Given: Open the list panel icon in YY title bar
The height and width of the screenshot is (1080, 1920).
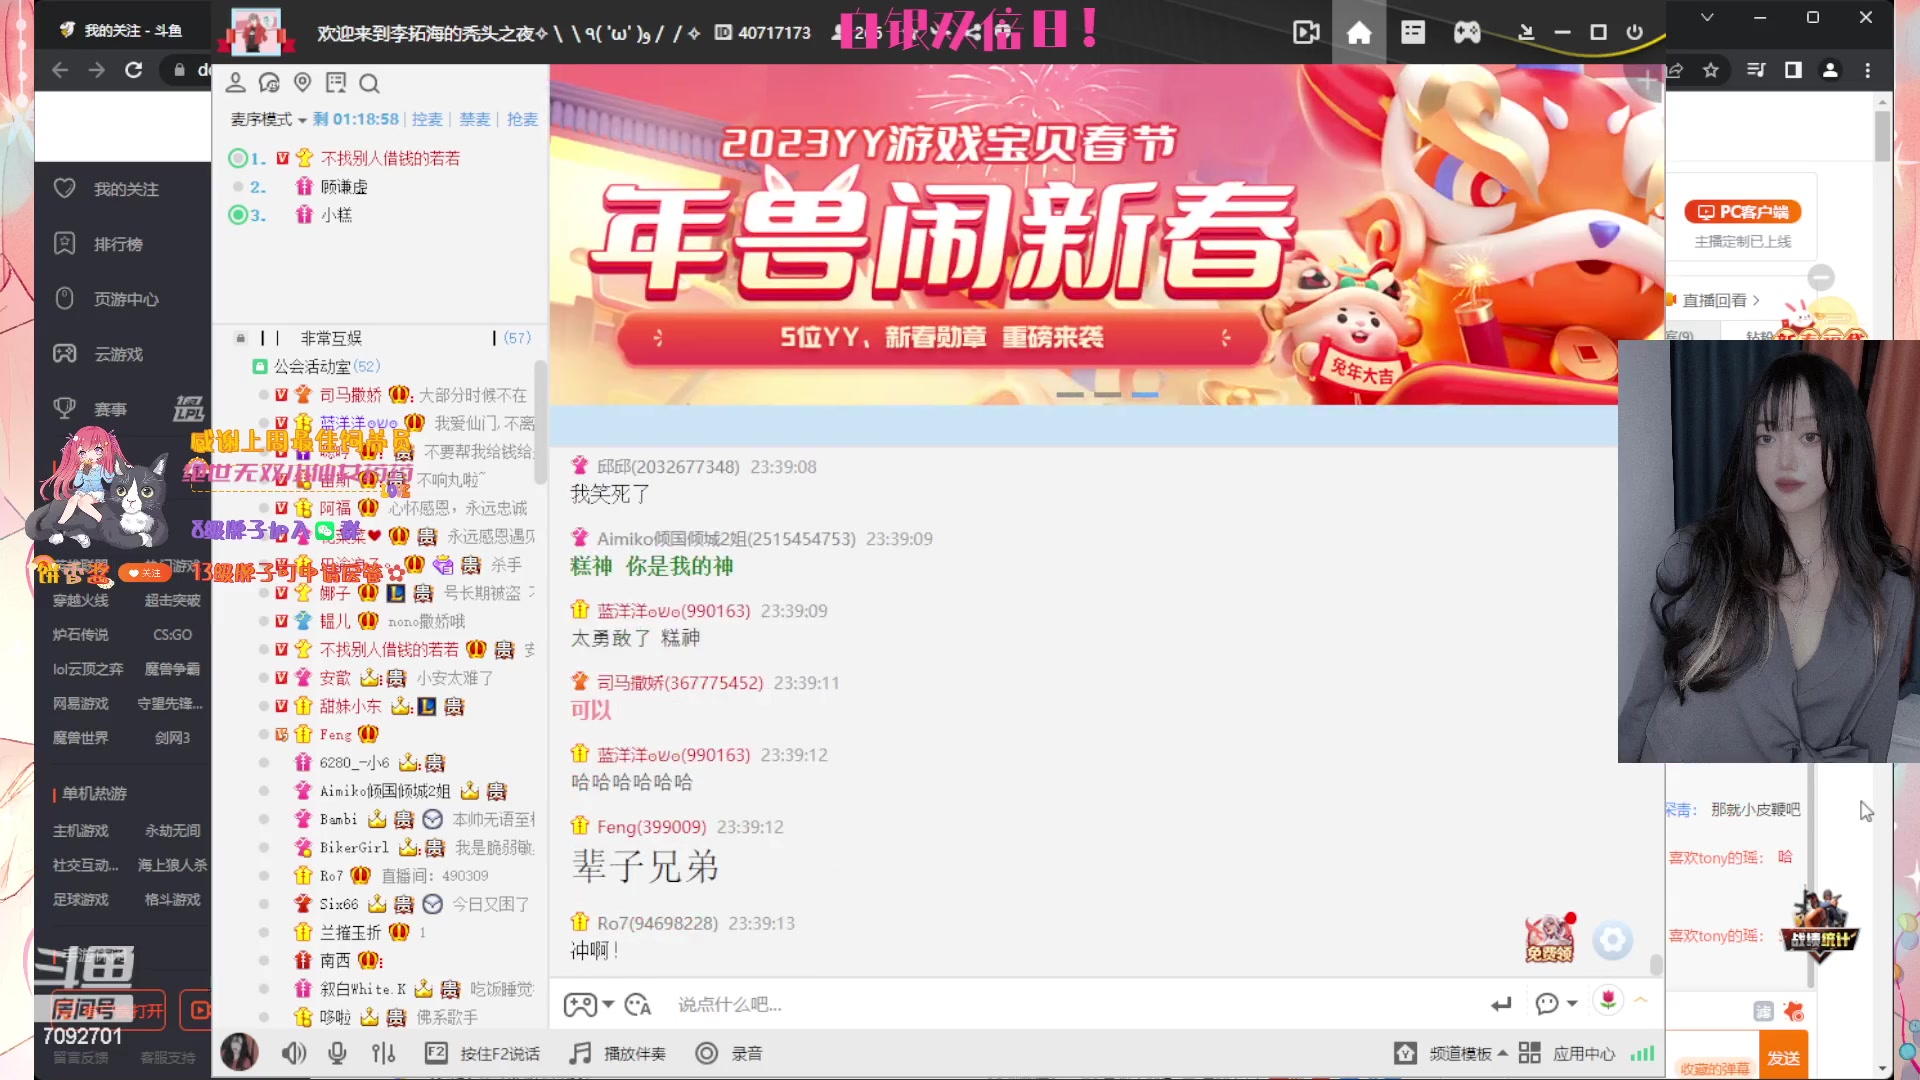Looking at the screenshot, I should (x=1413, y=33).
